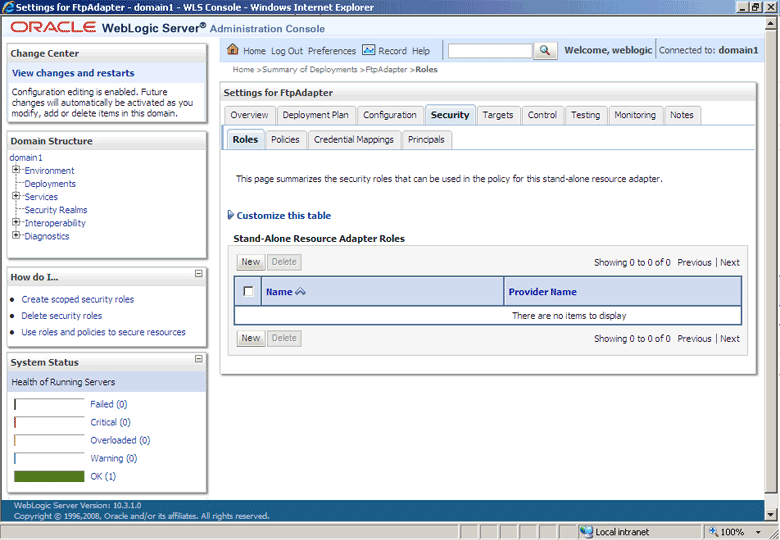Expand the Interoperability tree node

(x=16, y=222)
